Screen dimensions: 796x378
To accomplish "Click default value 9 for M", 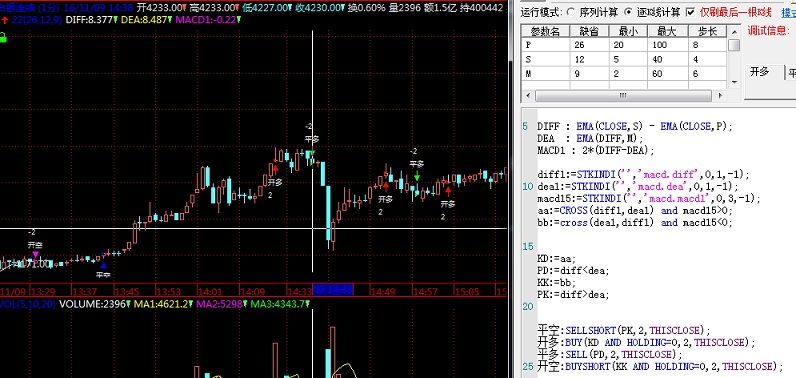I will tap(589, 73).
